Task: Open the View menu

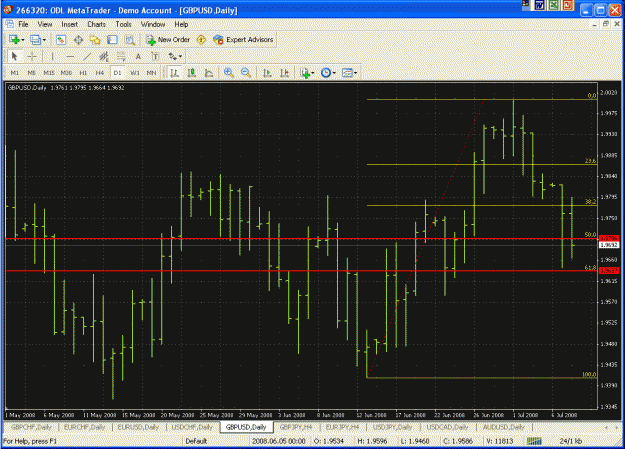Action: click(x=45, y=24)
